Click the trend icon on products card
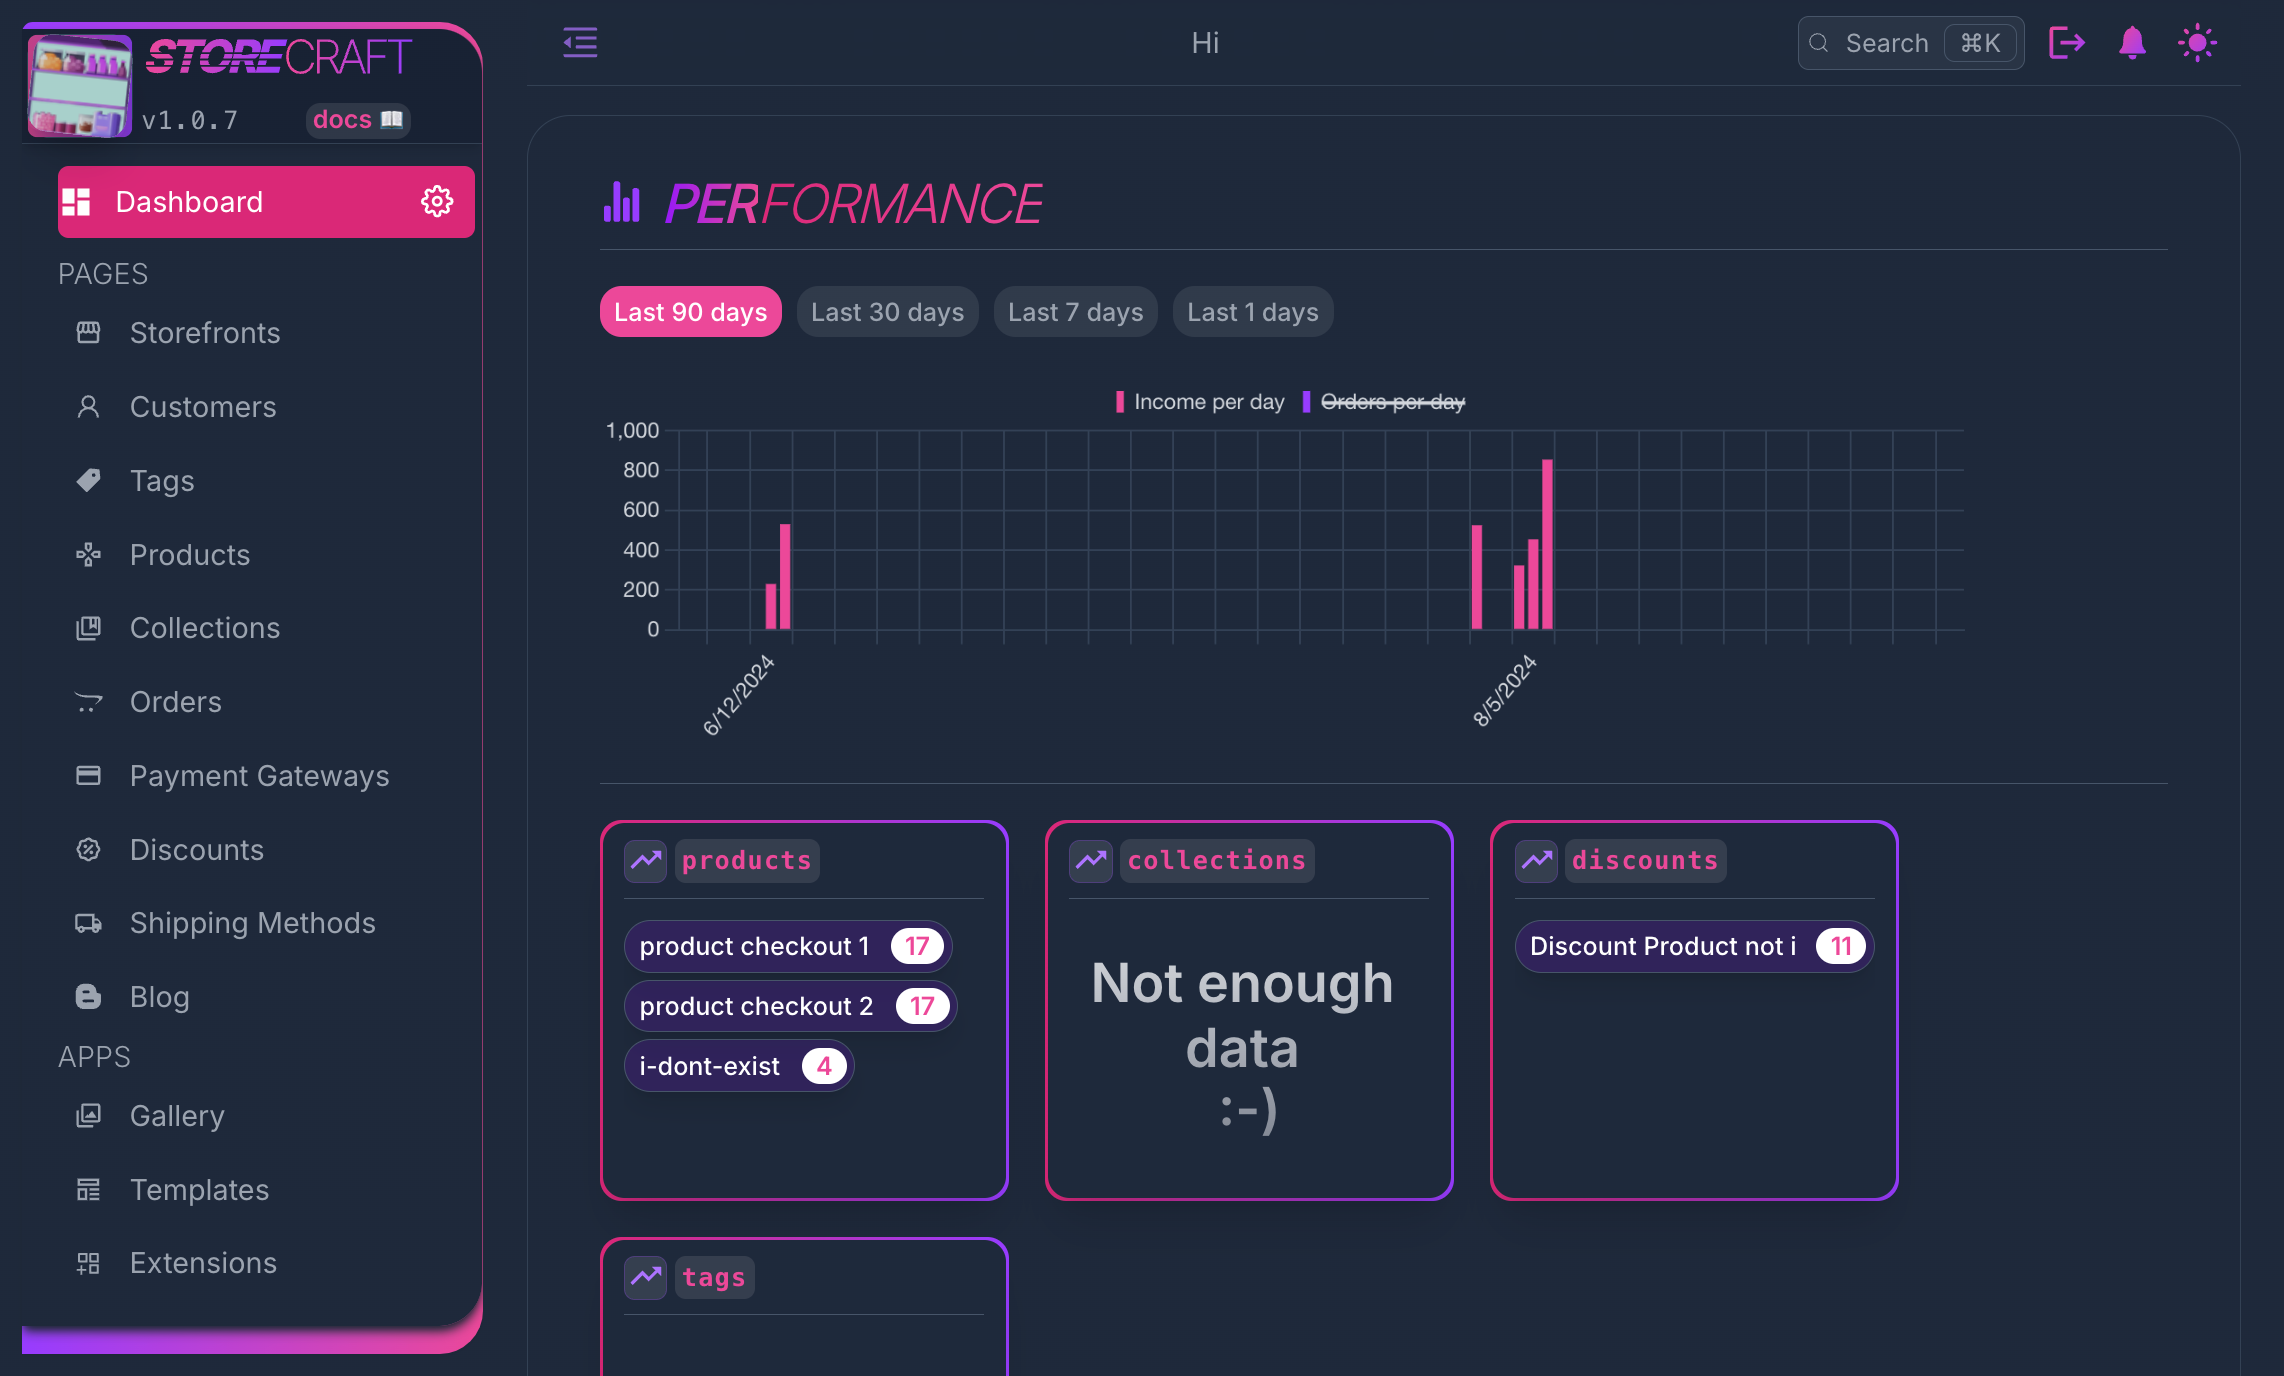The image size is (2284, 1376). pos(646,860)
